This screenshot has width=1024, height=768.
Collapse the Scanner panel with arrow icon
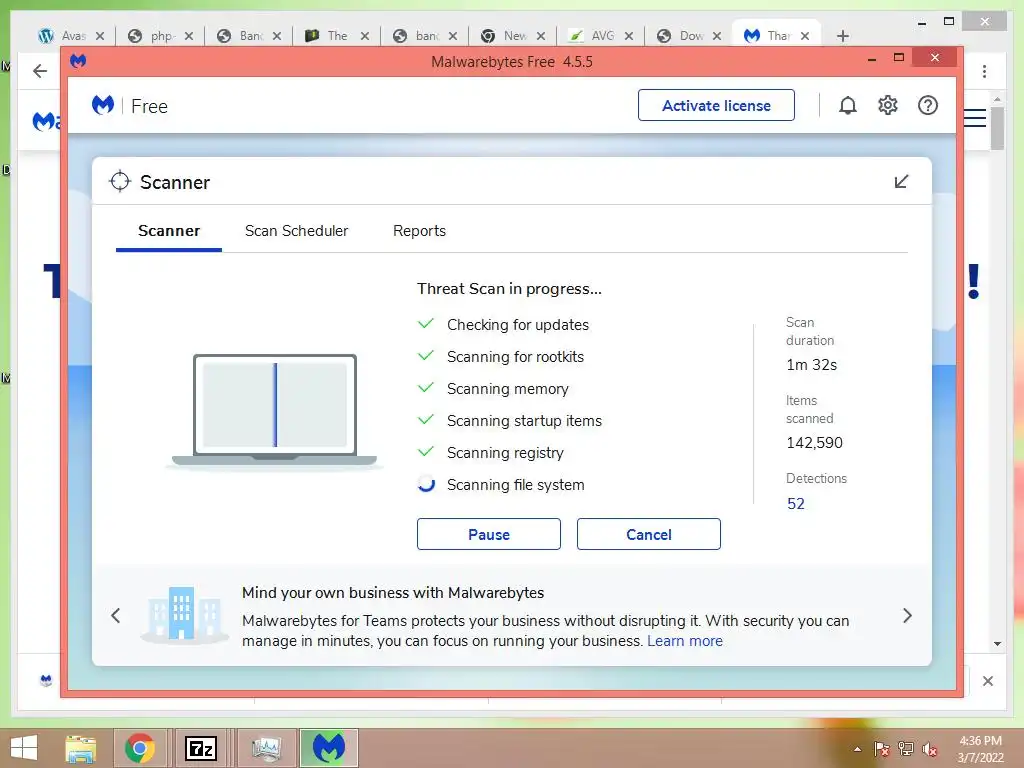(x=901, y=182)
